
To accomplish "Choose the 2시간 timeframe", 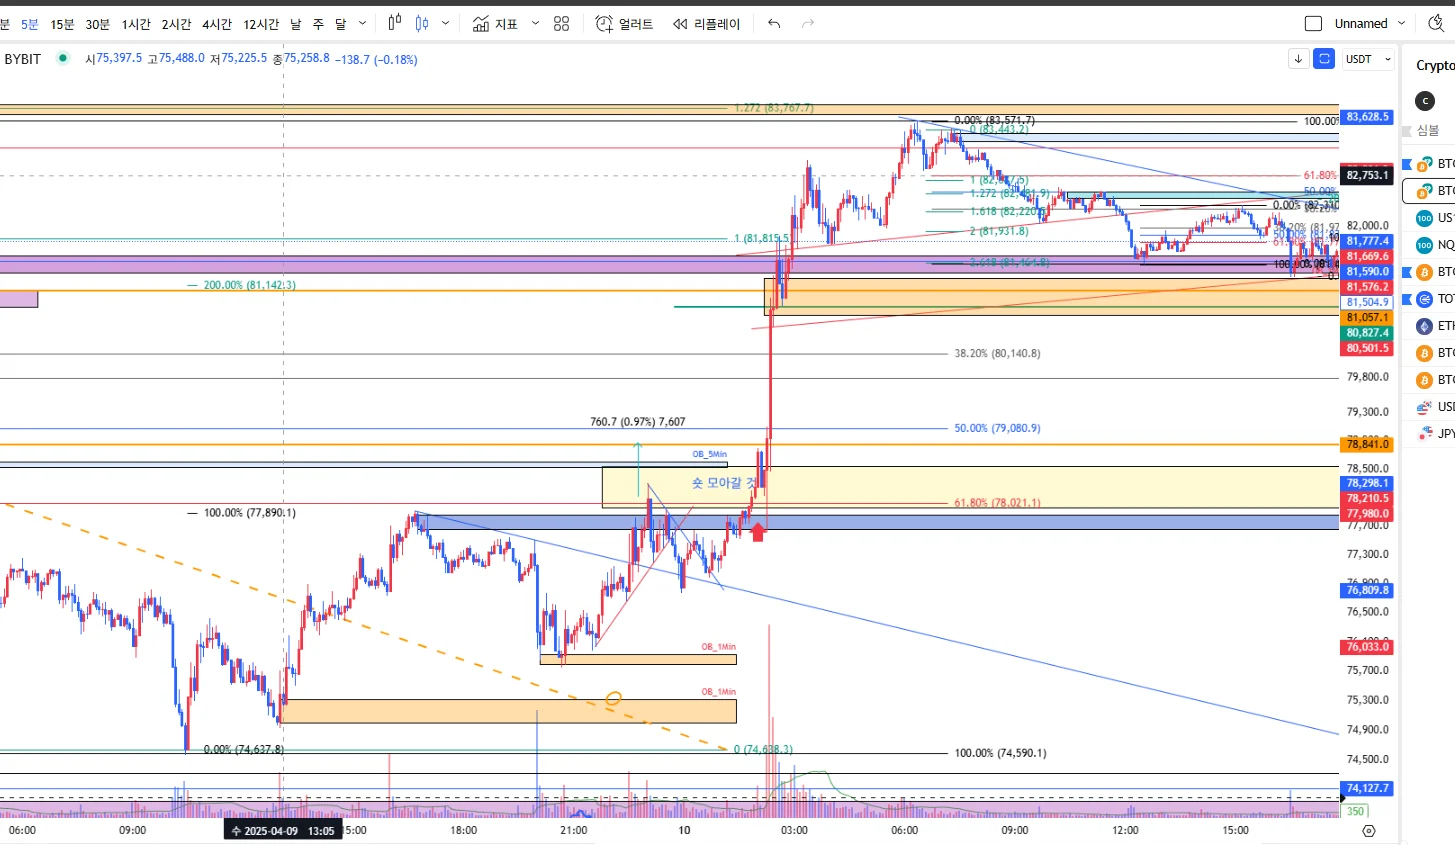I will tap(176, 24).
